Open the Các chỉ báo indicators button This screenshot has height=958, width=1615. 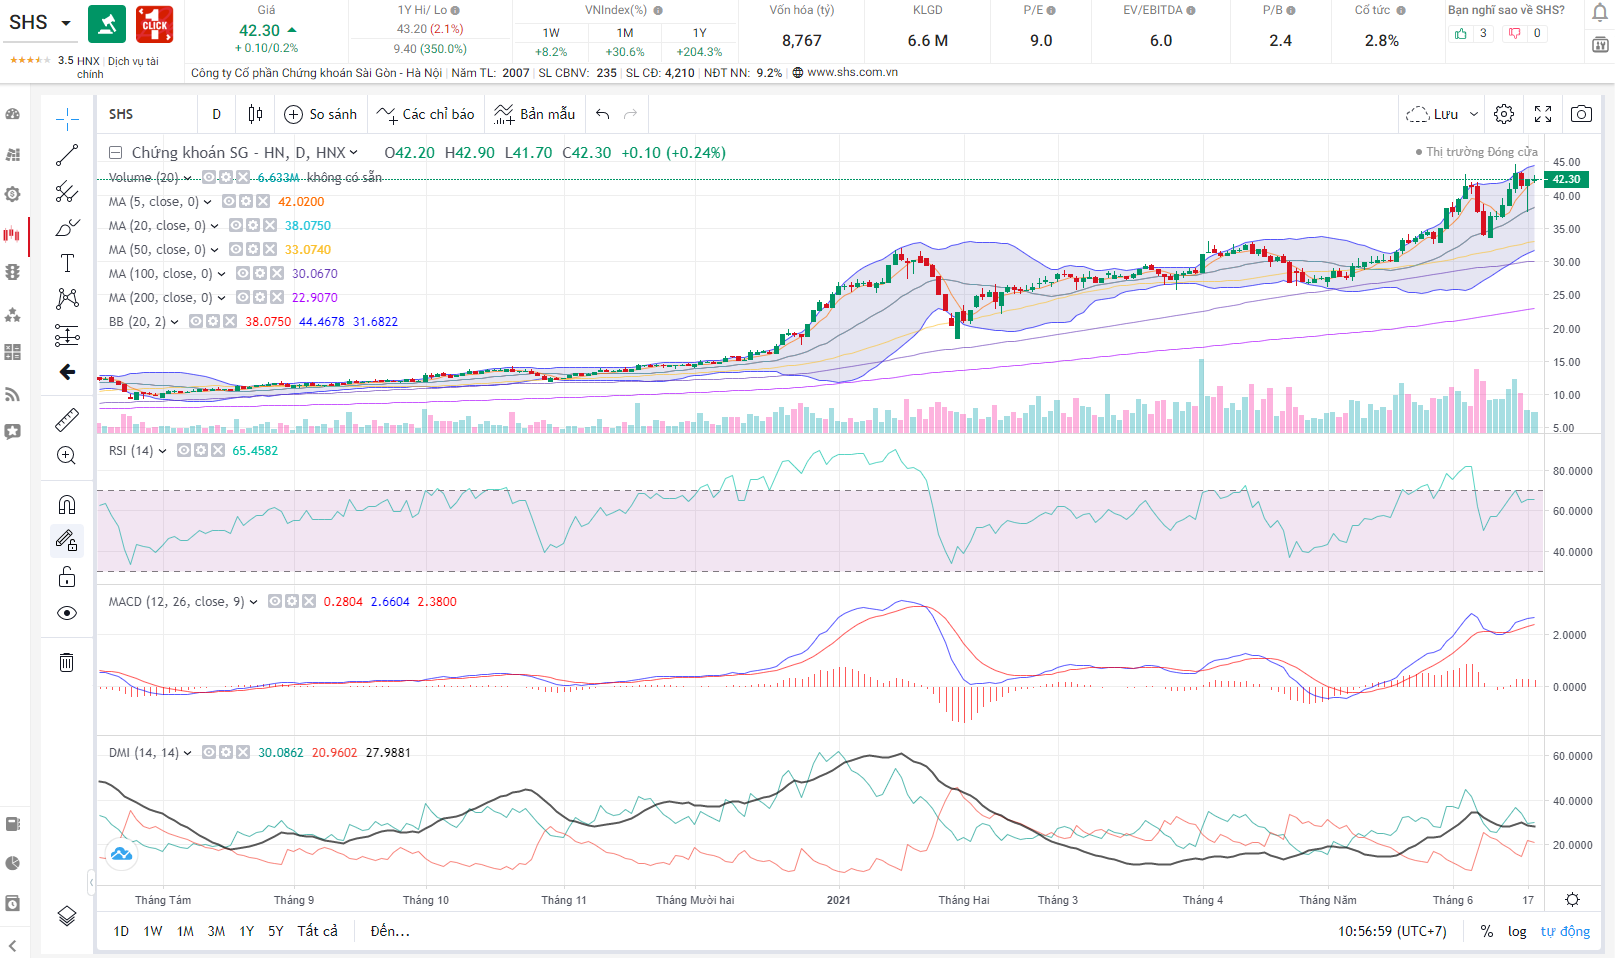pos(426,114)
